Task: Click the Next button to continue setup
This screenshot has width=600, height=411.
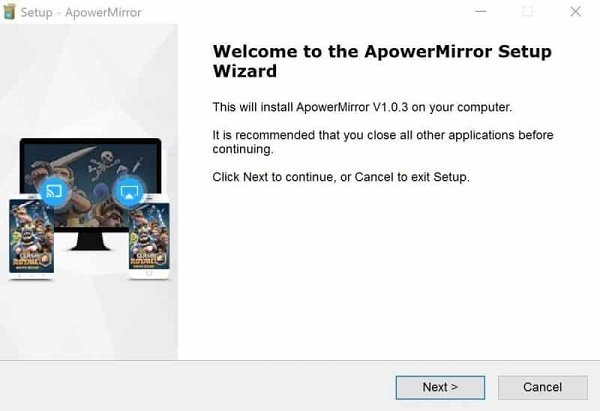Action: click(x=440, y=387)
